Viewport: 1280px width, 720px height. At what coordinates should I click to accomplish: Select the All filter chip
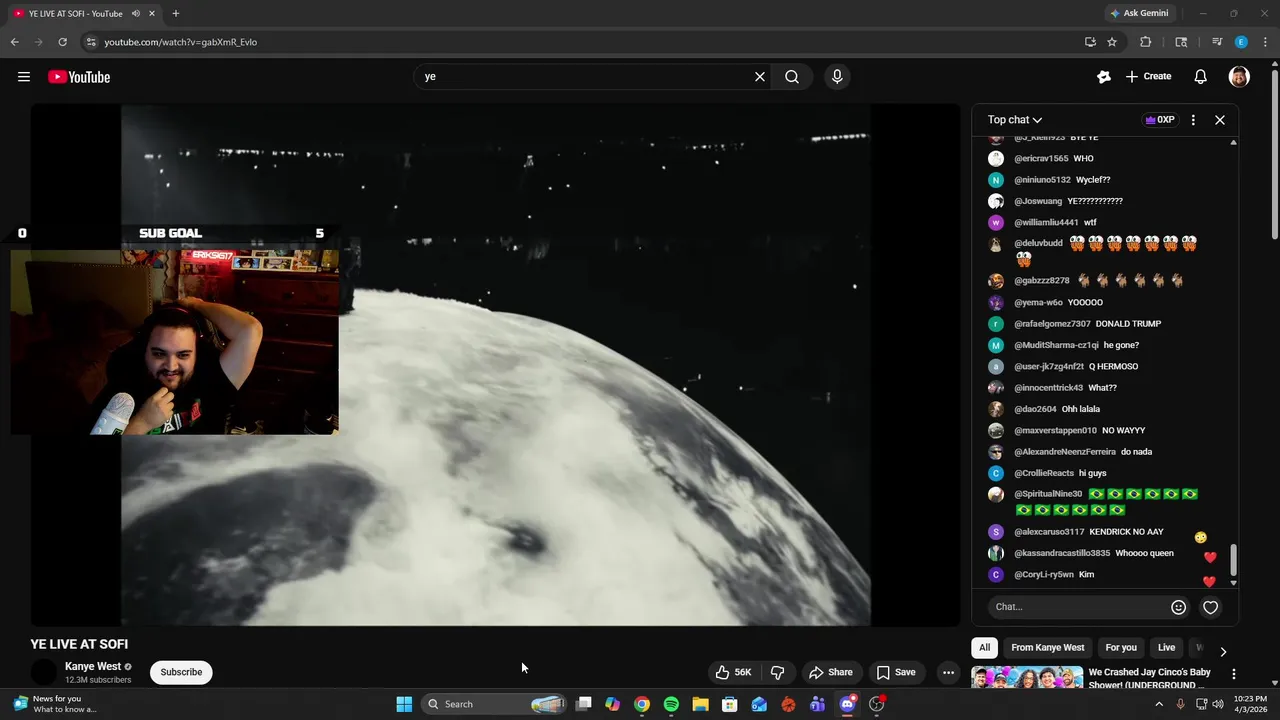tap(985, 647)
